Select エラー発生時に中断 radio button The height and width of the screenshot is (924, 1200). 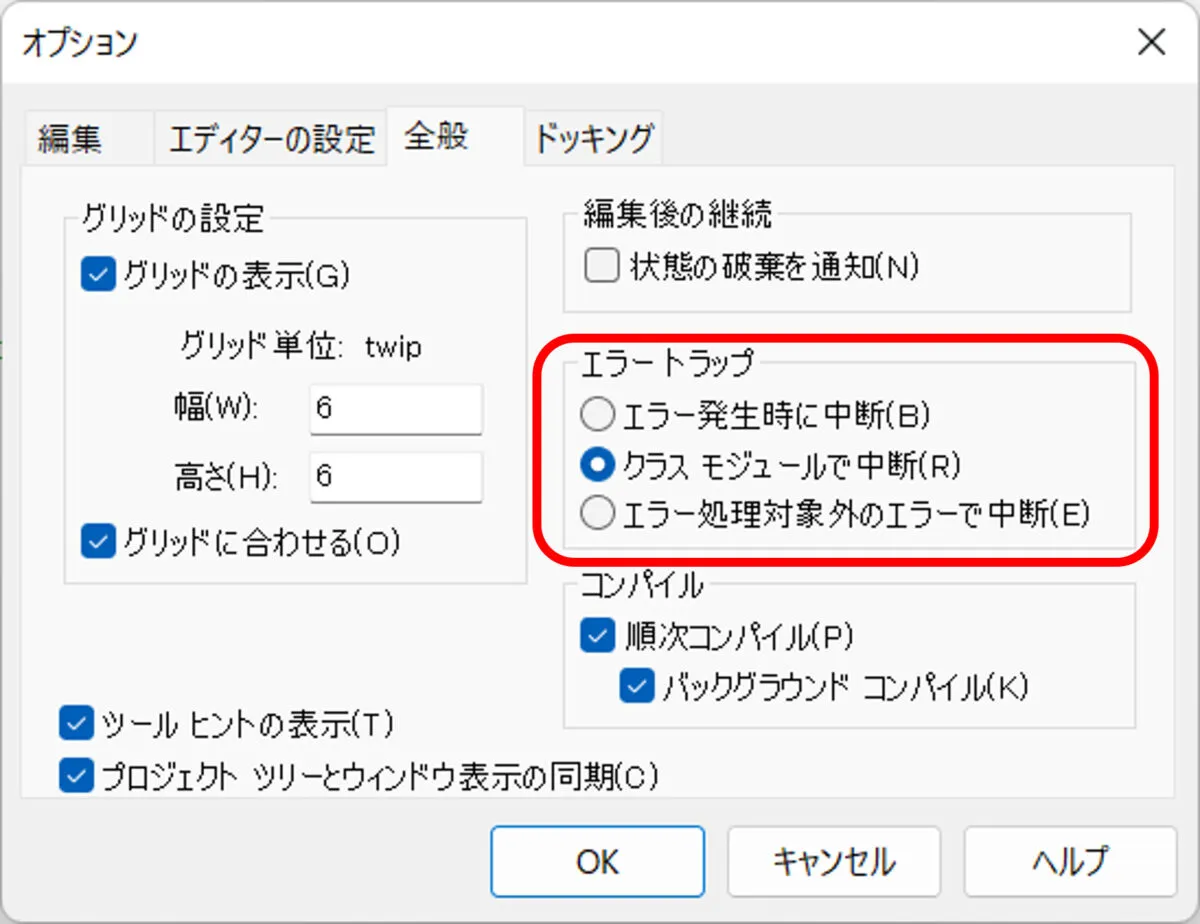pos(598,413)
